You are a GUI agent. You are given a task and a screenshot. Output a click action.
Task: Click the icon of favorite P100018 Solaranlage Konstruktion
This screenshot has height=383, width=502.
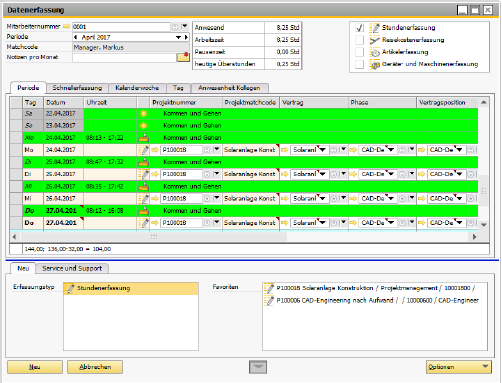pyautogui.click(x=269, y=288)
